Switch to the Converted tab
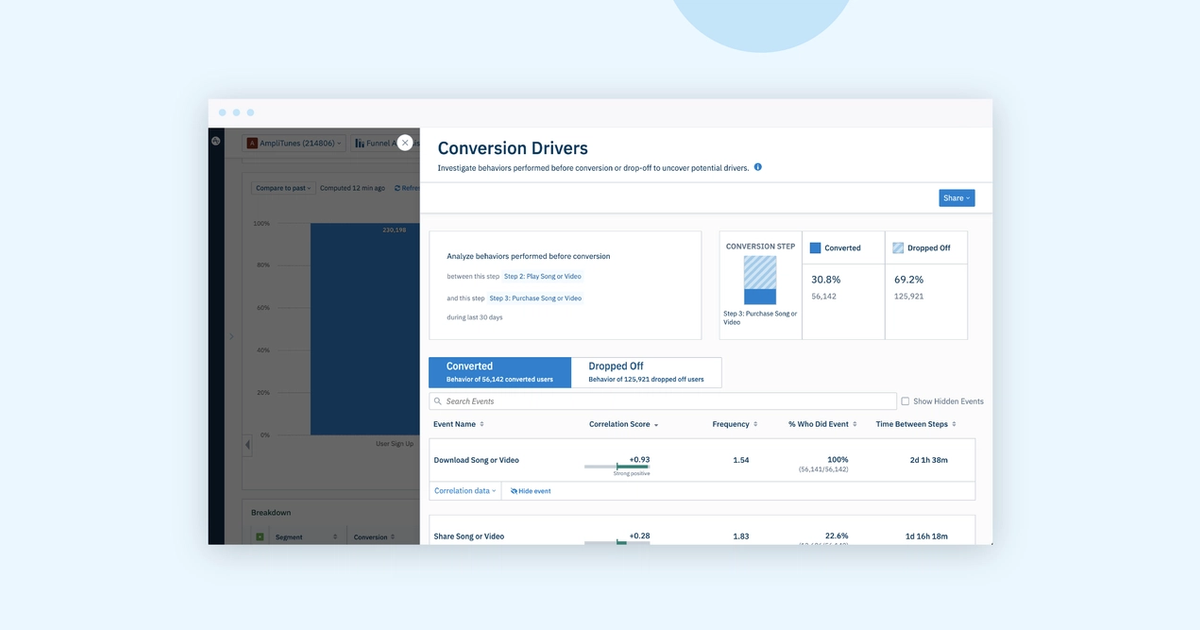The width and height of the screenshot is (1200, 630). pos(500,372)
